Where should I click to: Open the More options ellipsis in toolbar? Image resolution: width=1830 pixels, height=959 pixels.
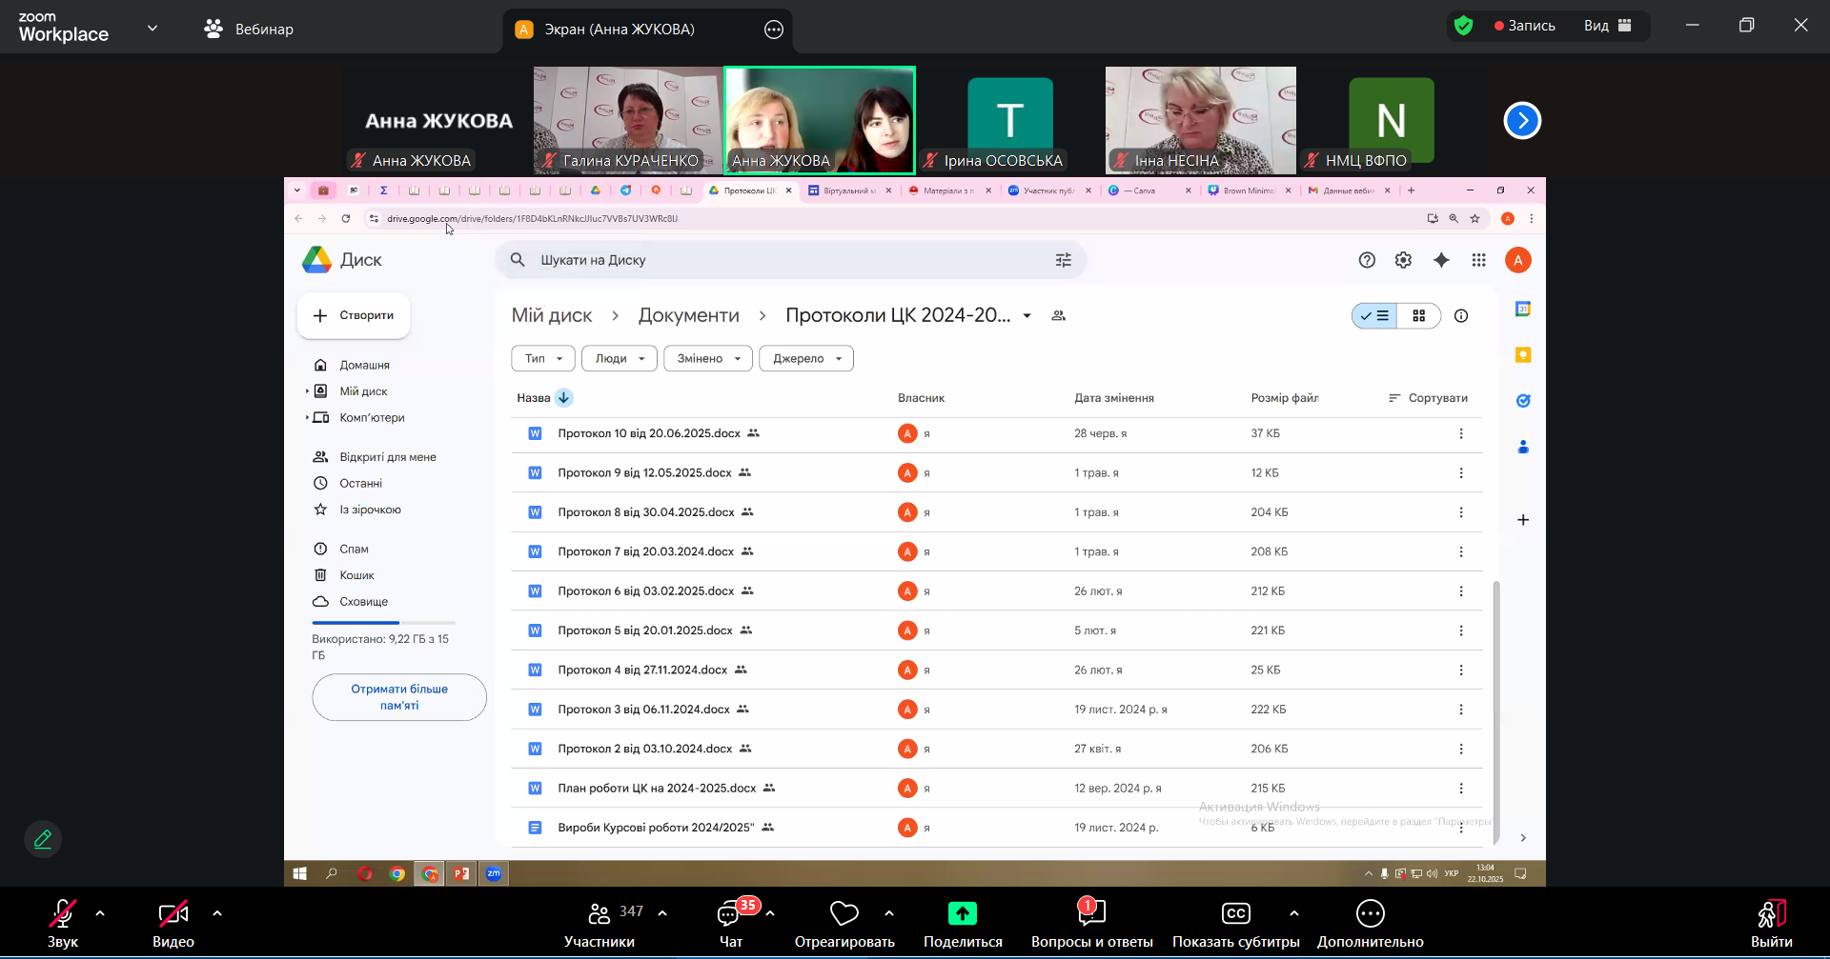1369,914
